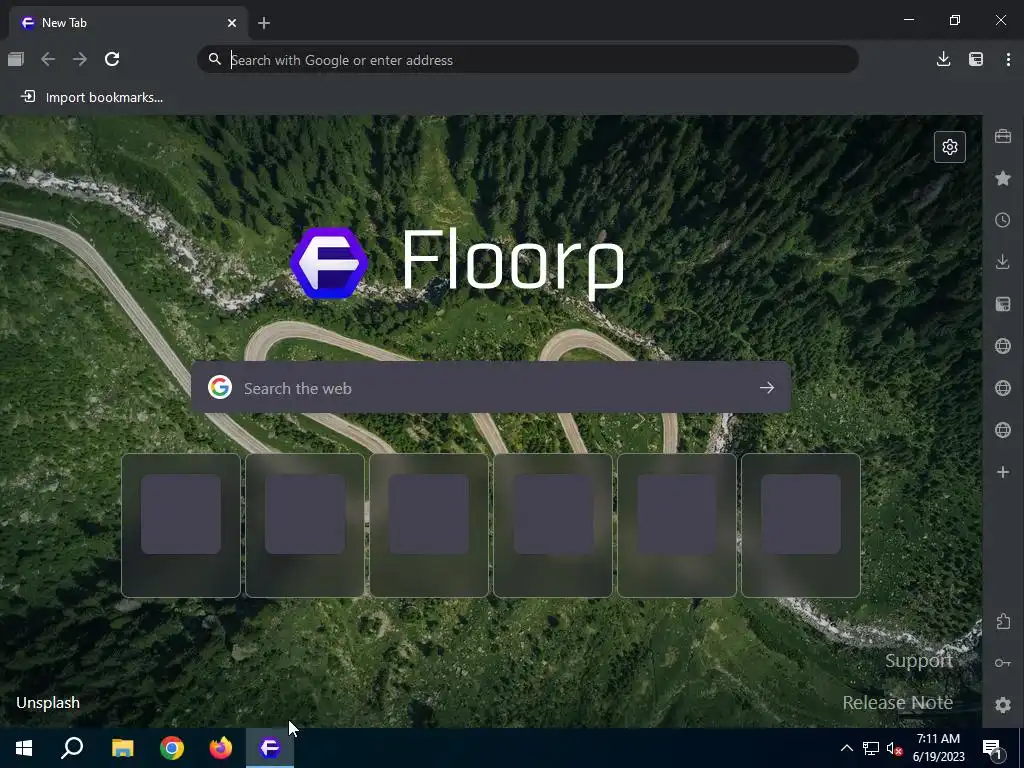
Task: Open the browser manager briefcase sidebar icon
Action: pyautogui.click(x=1003, y=136)
